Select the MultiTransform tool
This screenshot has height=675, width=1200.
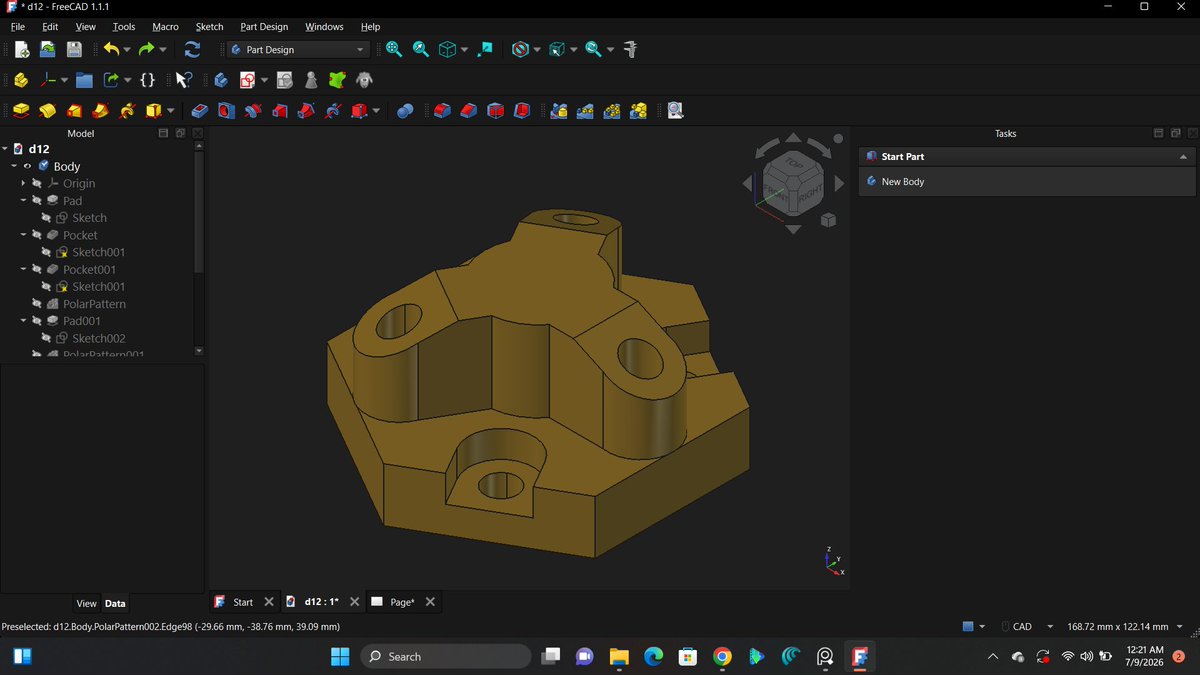638,111
